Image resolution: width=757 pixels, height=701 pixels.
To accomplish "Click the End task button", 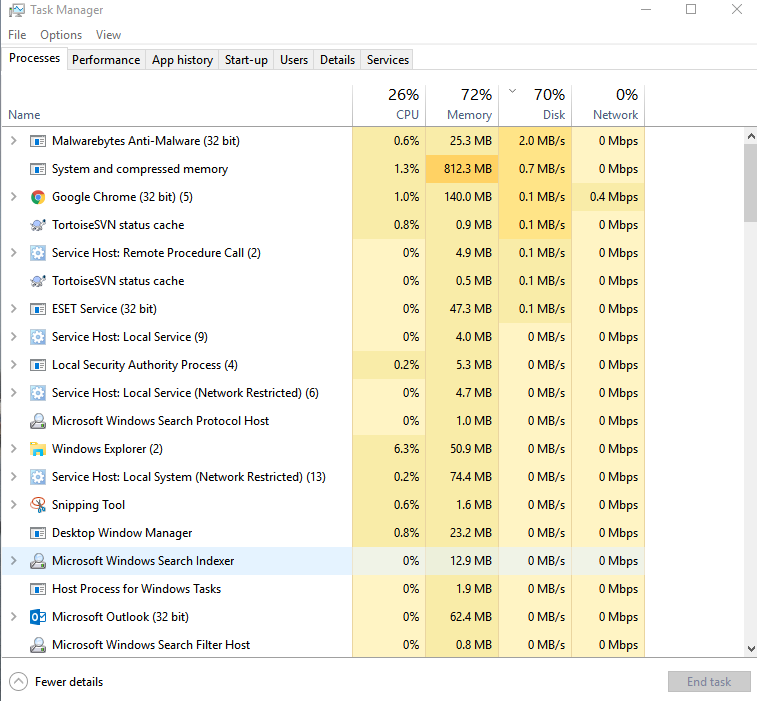I will pos(709,682).
